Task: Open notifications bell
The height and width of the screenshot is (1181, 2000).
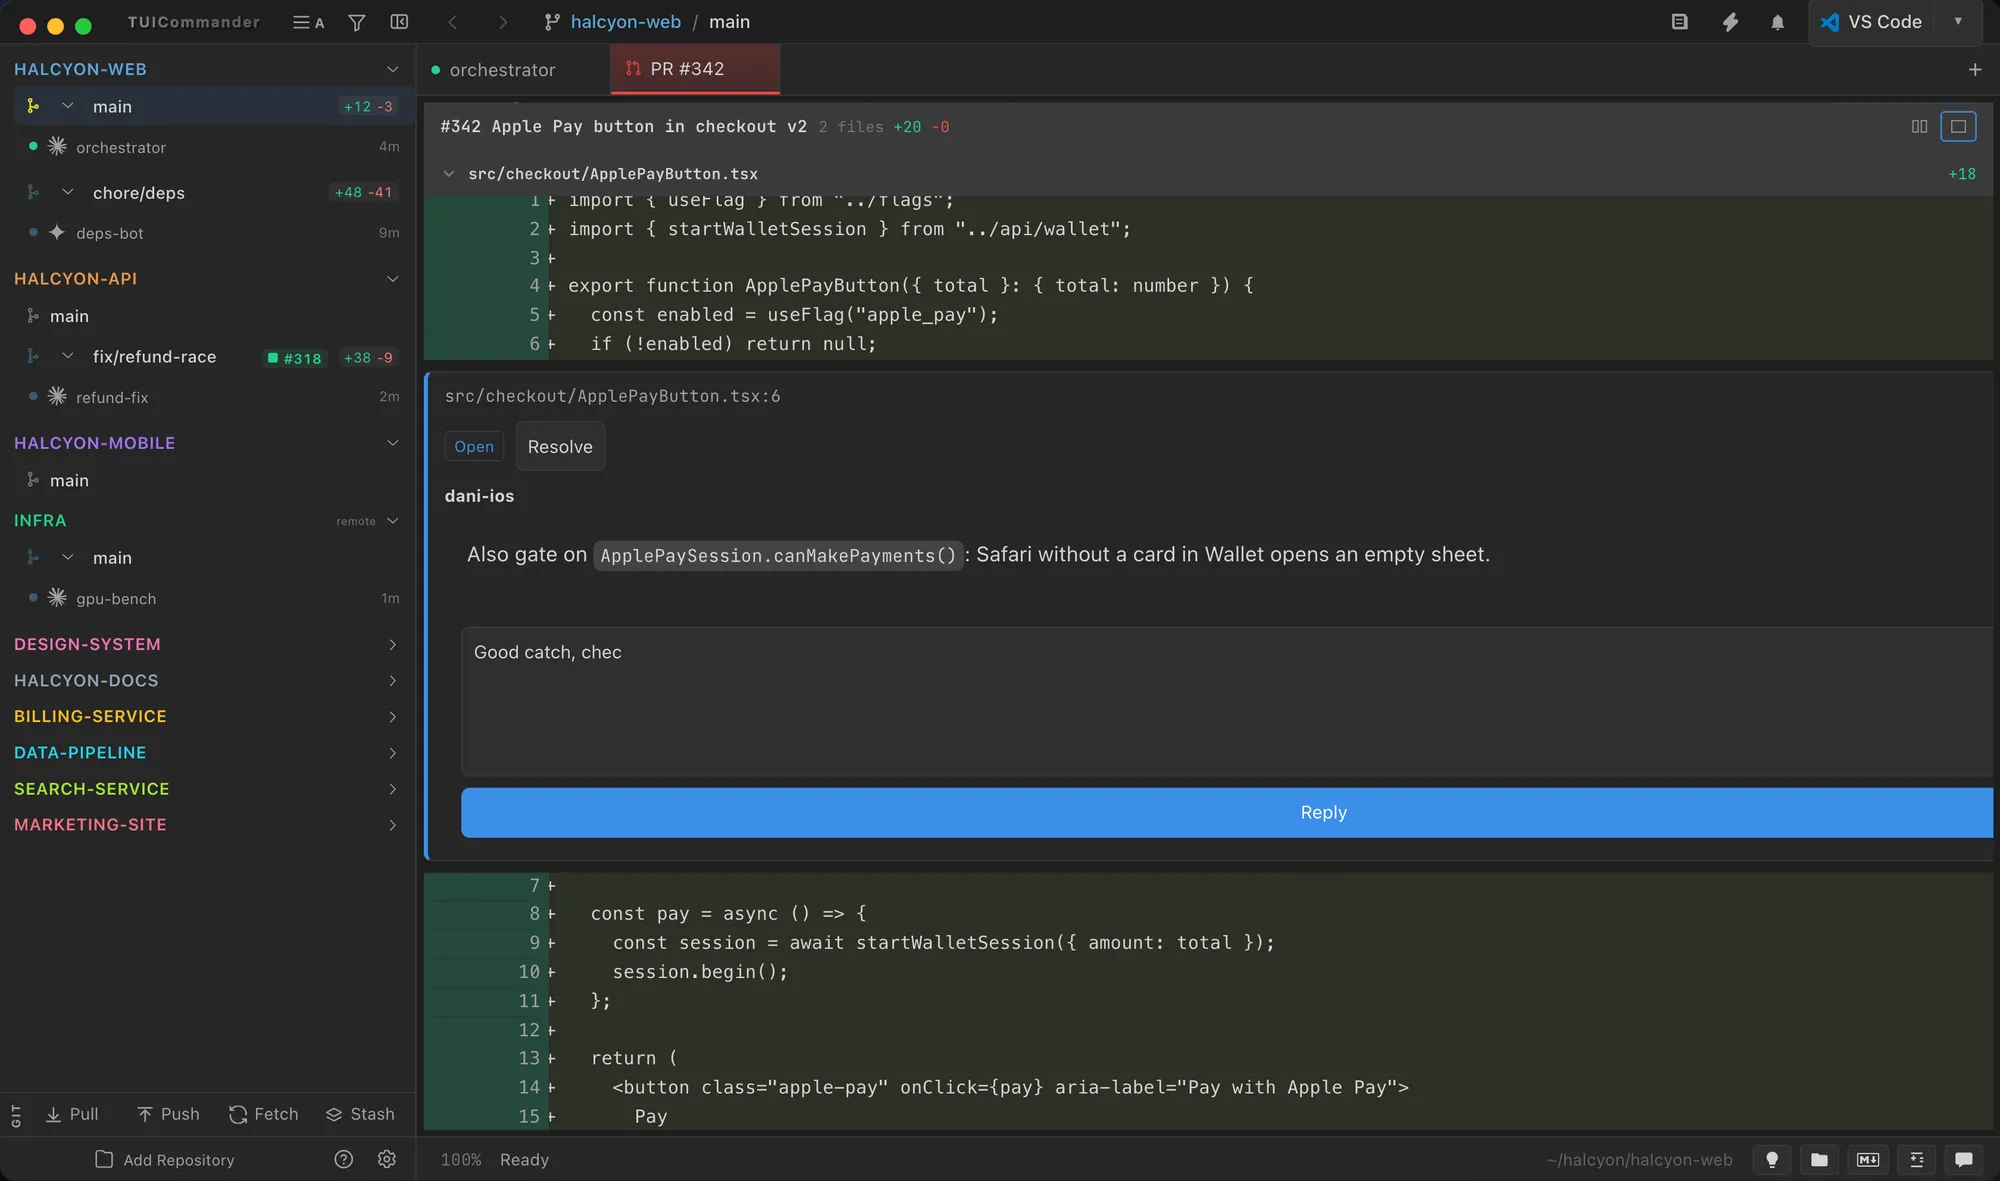Action: 1777,22
